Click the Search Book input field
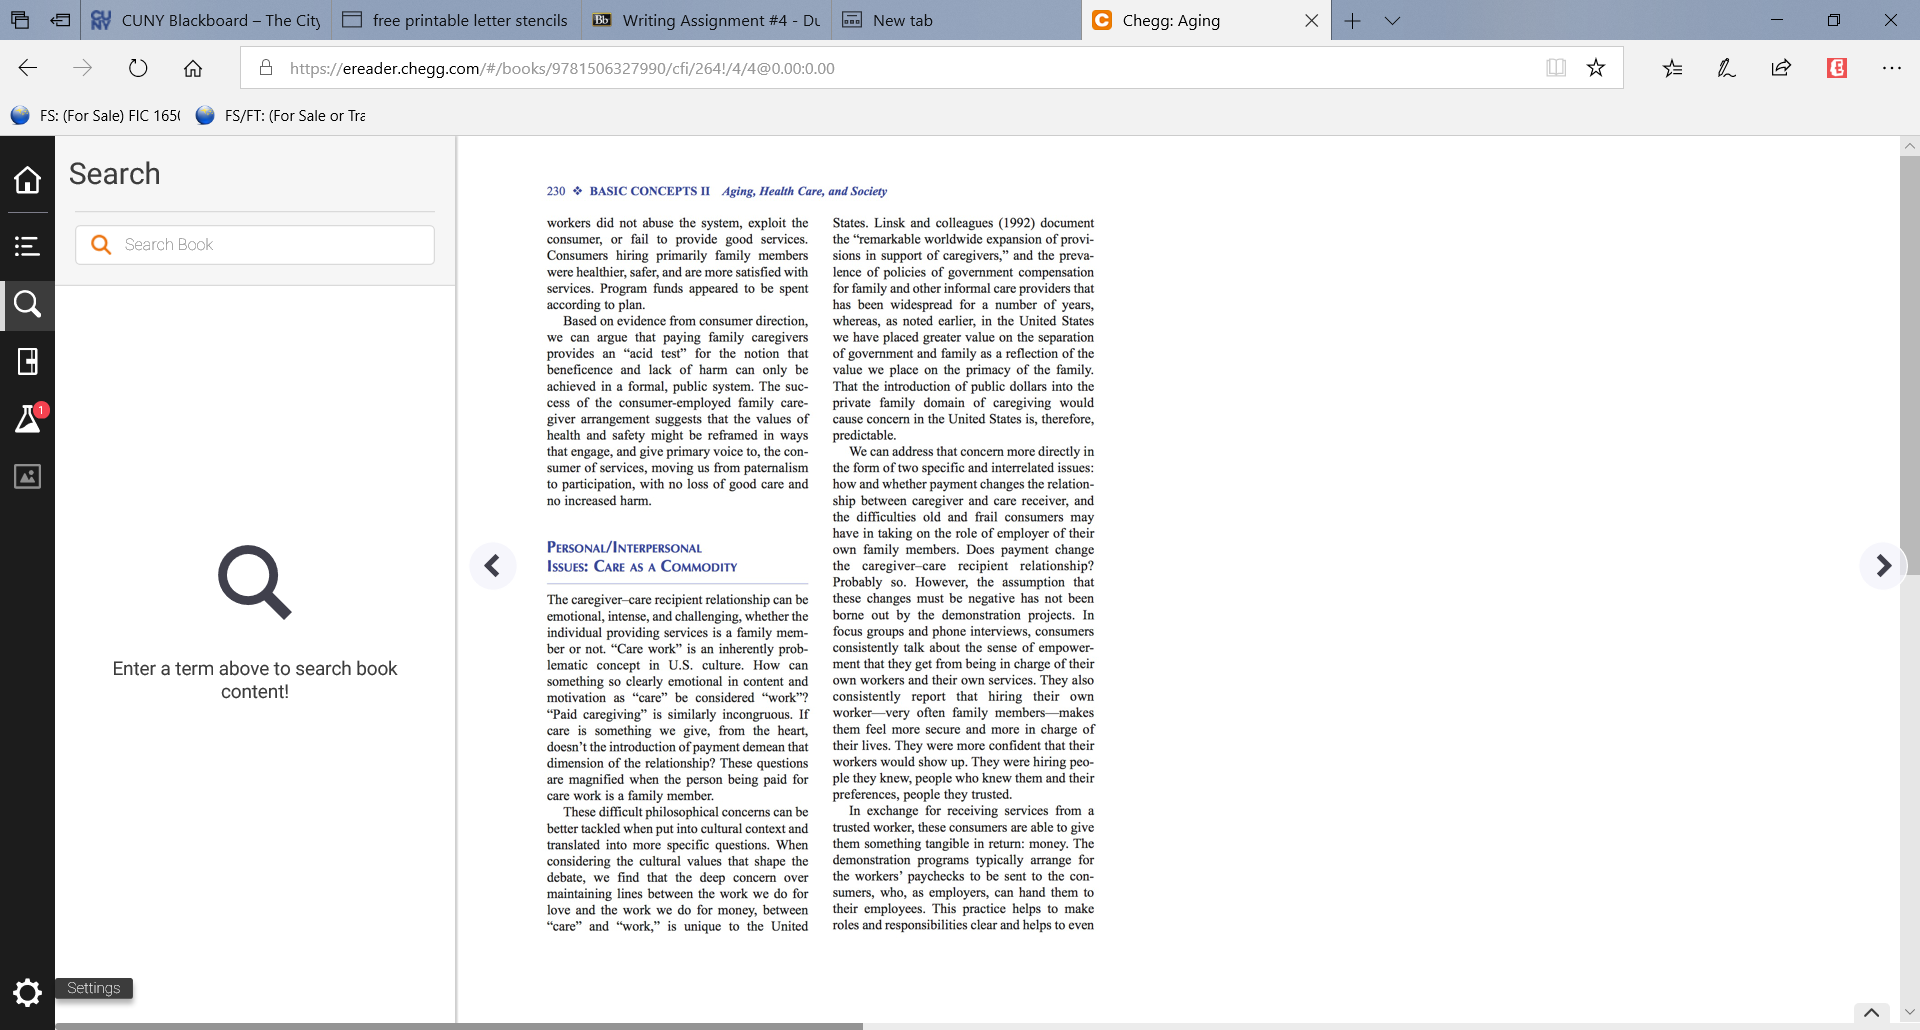 (255, 245)
